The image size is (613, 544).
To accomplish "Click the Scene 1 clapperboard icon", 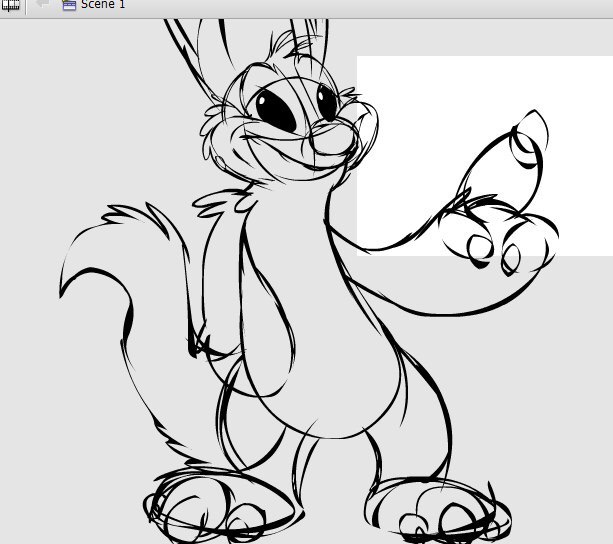I will [x=69, y=5].
